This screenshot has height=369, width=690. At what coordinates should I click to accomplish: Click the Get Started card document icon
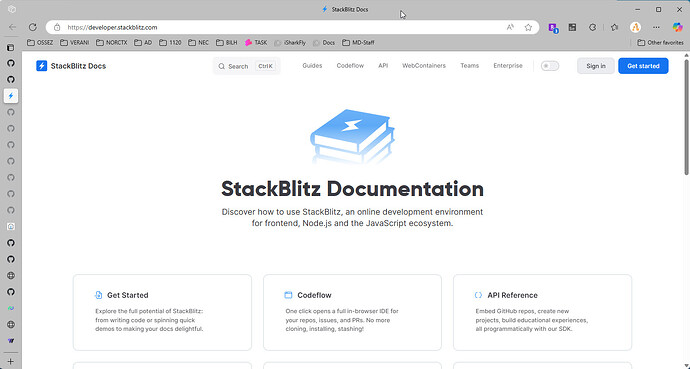click(98, 295)
